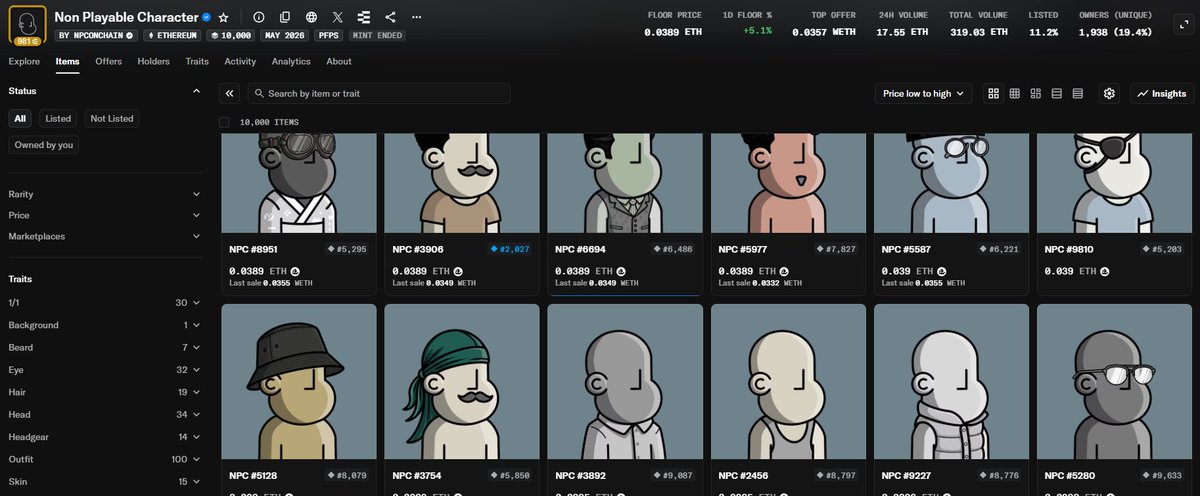
Task: Expand the Marketplaces filter
Action: click(104, 236)
